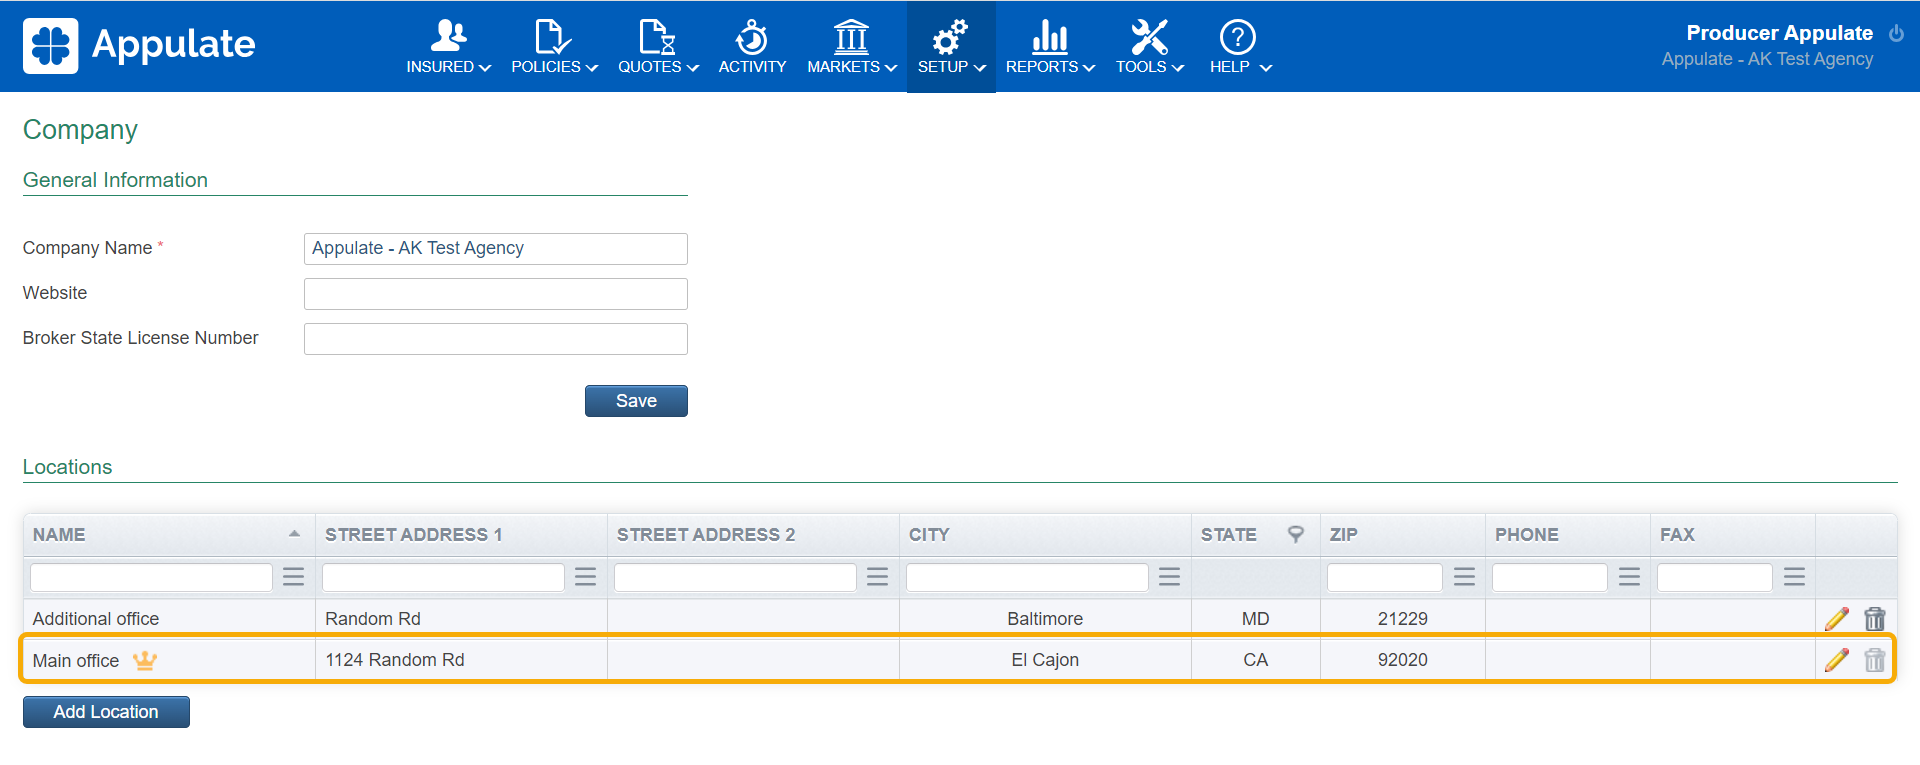Expand the POLICIES dropdown chevron
The image size is (1920, 765).
[592, 68]
